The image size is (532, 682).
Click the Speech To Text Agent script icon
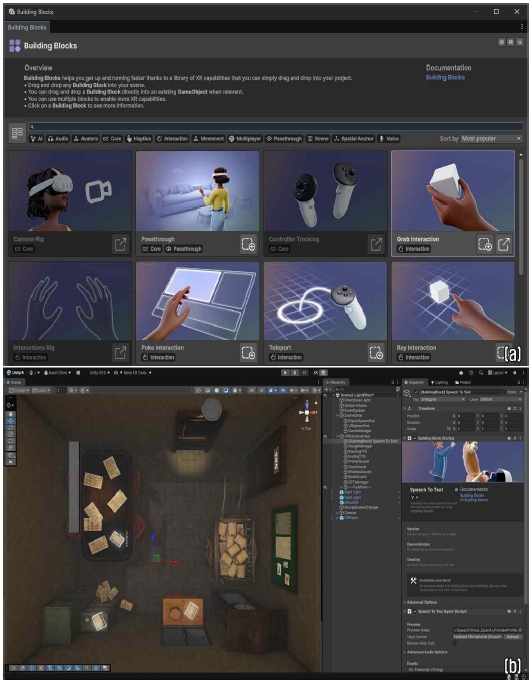point(409,612)
